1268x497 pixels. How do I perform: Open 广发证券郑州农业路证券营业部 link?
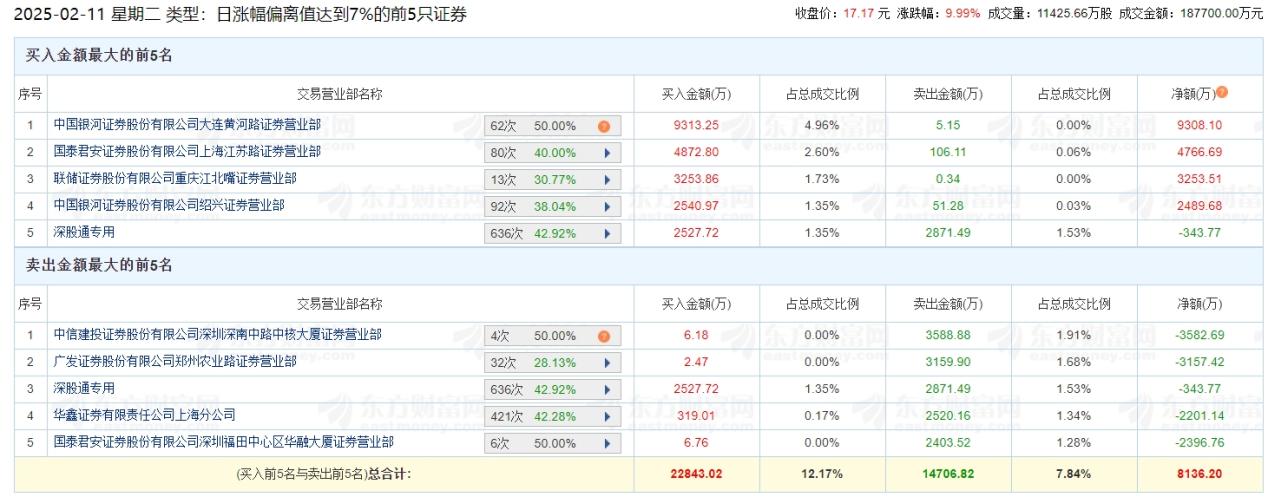(x=175, y=362)
